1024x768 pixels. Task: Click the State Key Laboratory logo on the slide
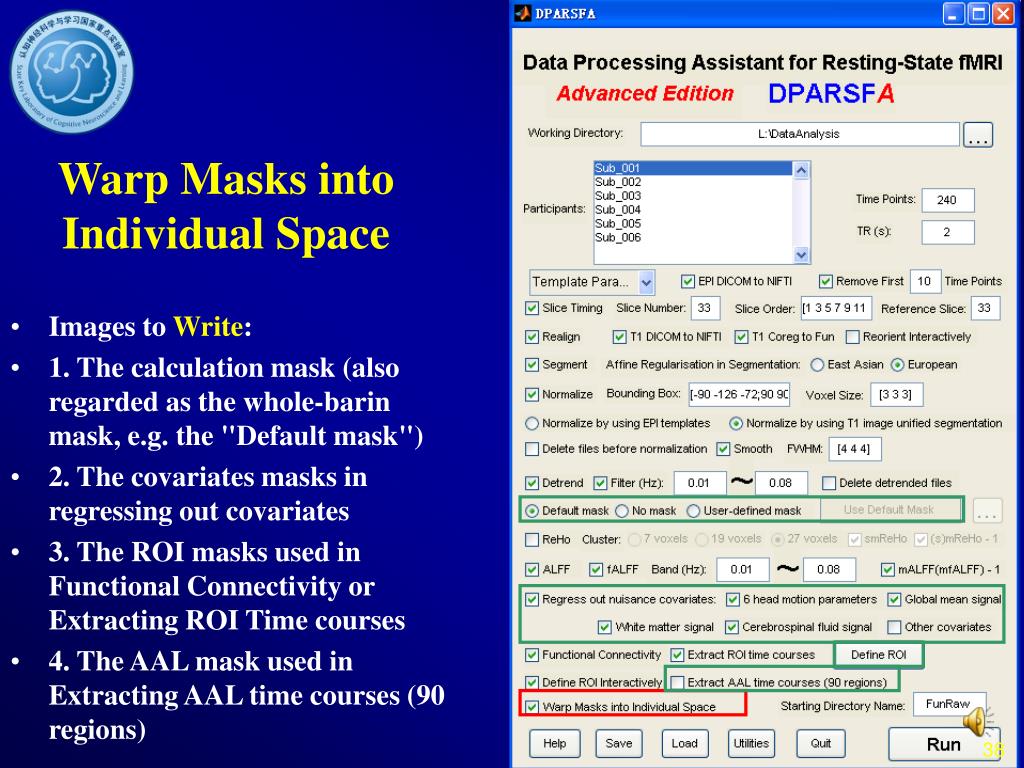point(72,72)
